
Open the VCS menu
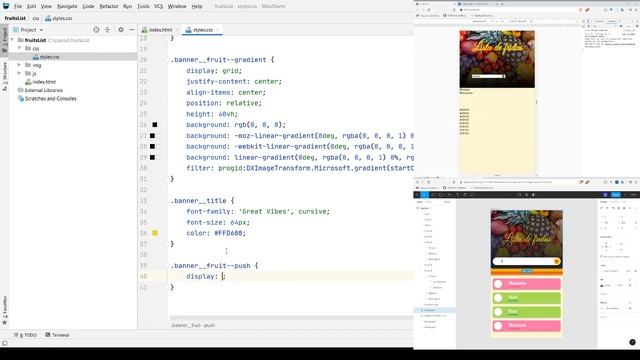pyautogui.click(x=158, y=7)
